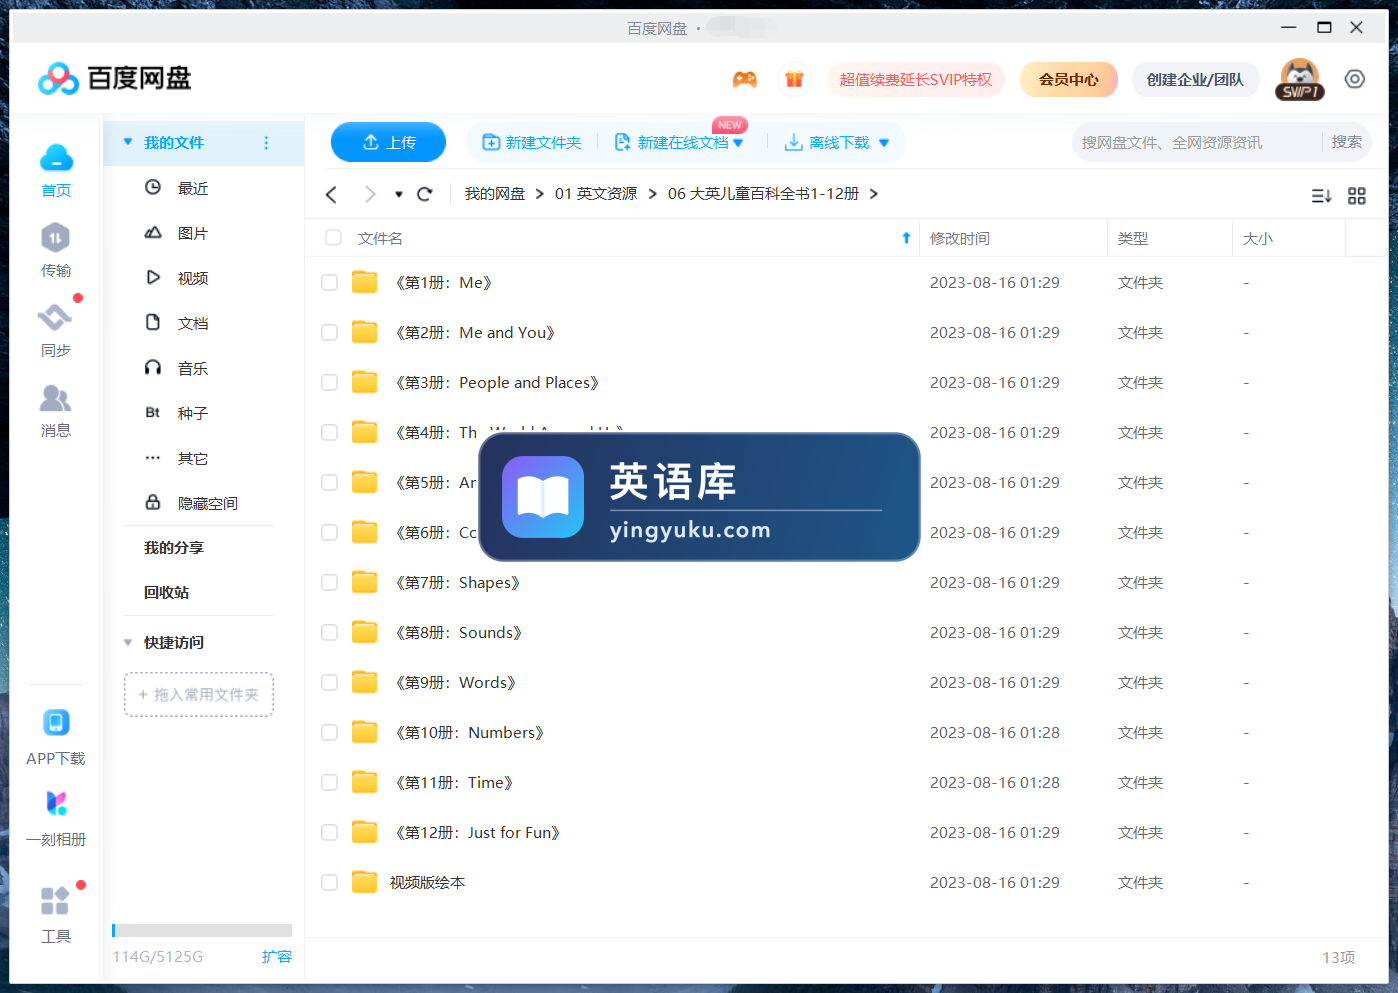
Task: Check the box for 《第12册: Just for Fun》
Action: [329, 833]
